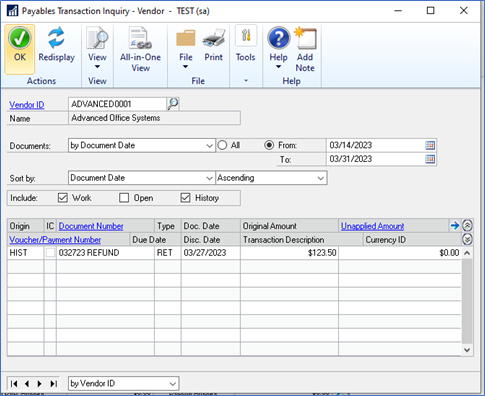Screen dimensions: 485x396
Task: Click the 03/27/2023 doc date cell
Action: click(211, 253)
